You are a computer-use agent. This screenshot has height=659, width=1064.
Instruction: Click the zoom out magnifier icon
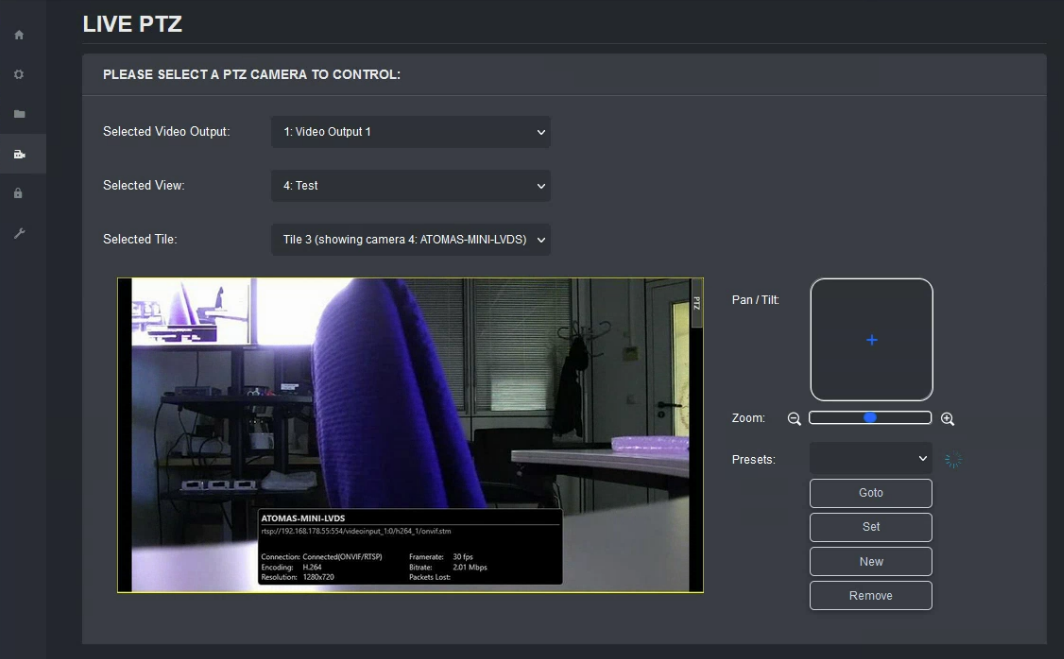tap(794, 419)
